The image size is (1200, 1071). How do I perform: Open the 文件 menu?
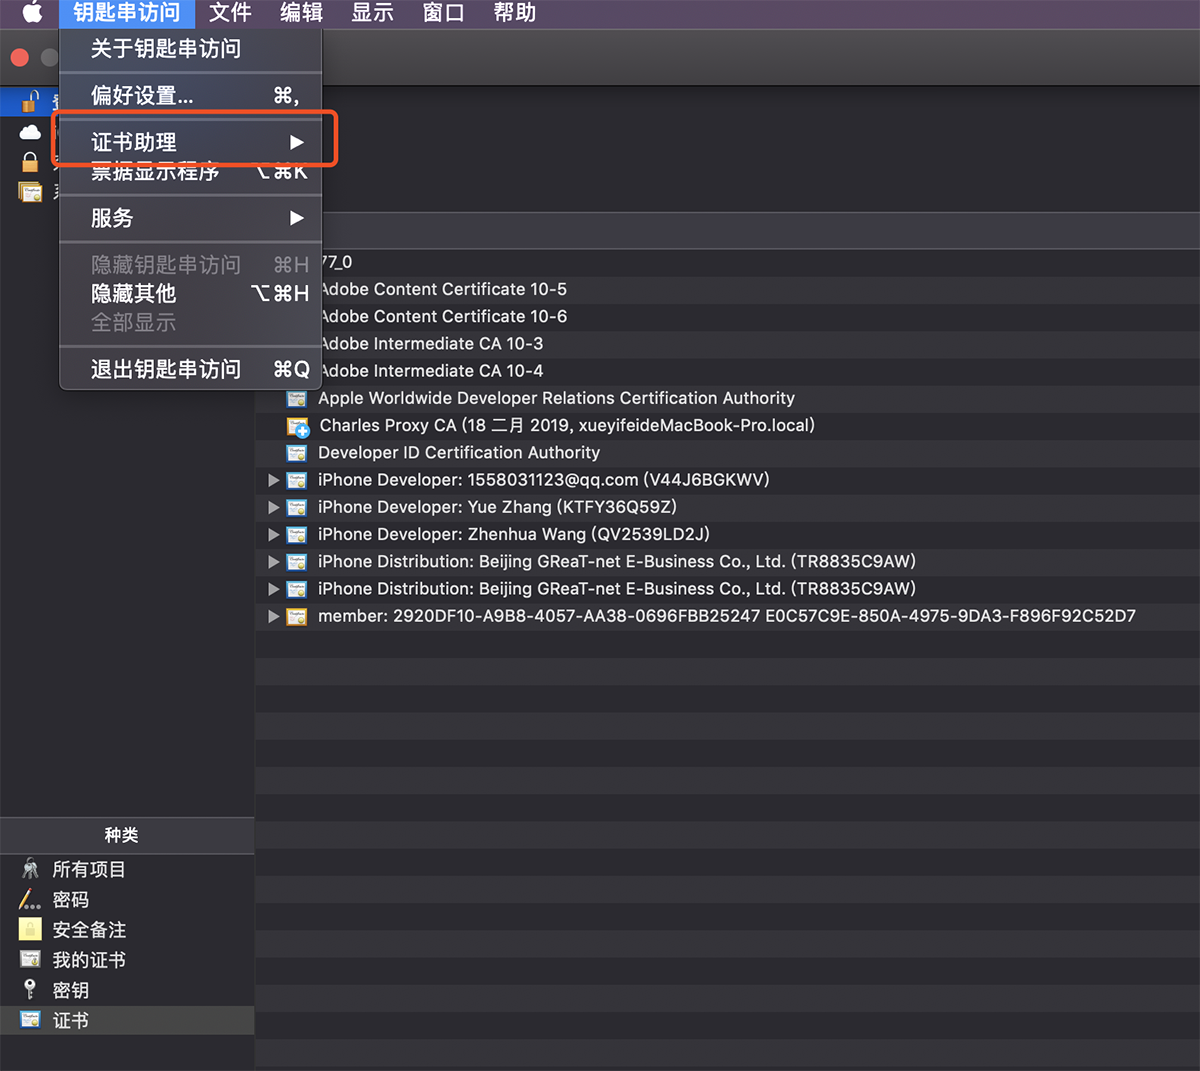pos(230,12)
